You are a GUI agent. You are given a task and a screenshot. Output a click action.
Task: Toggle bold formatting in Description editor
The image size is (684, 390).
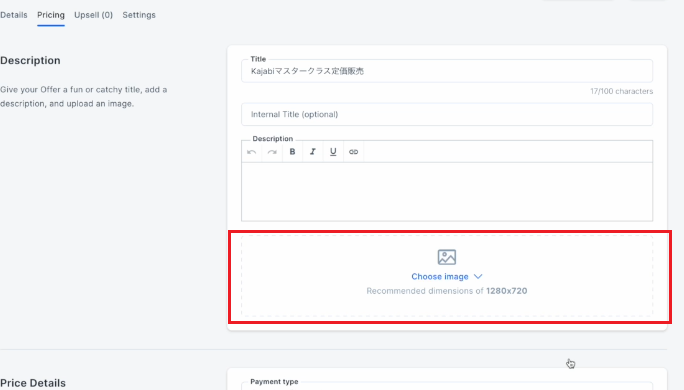coord(292,152)
